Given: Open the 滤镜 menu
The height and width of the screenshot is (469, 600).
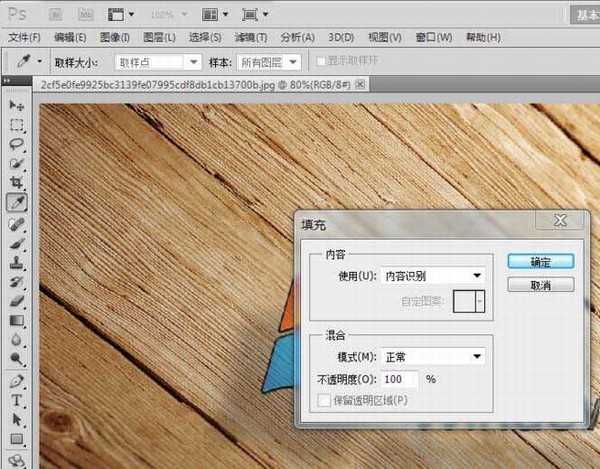Looking at the screenshot, I should click(x=251, y=37).
